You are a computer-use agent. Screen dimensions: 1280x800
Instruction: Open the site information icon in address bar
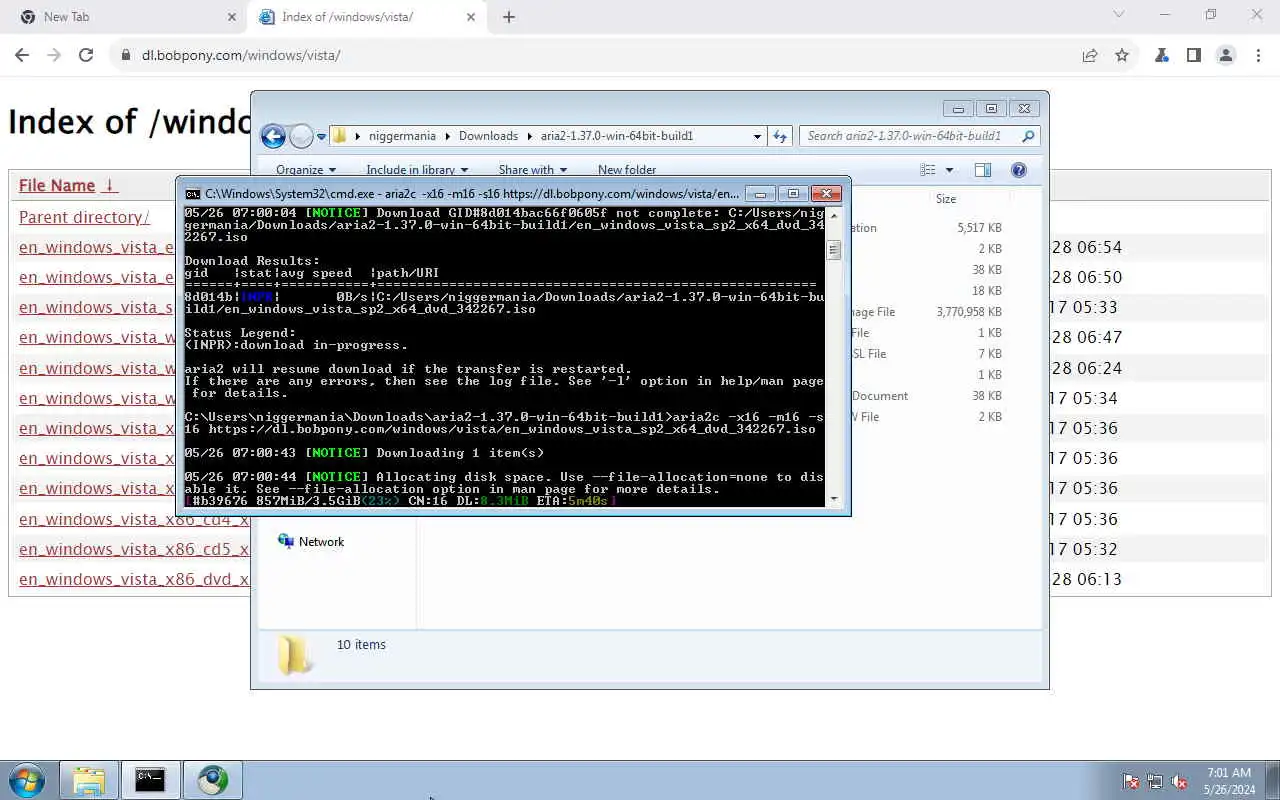pyautogui.click(x=126, y=55)
